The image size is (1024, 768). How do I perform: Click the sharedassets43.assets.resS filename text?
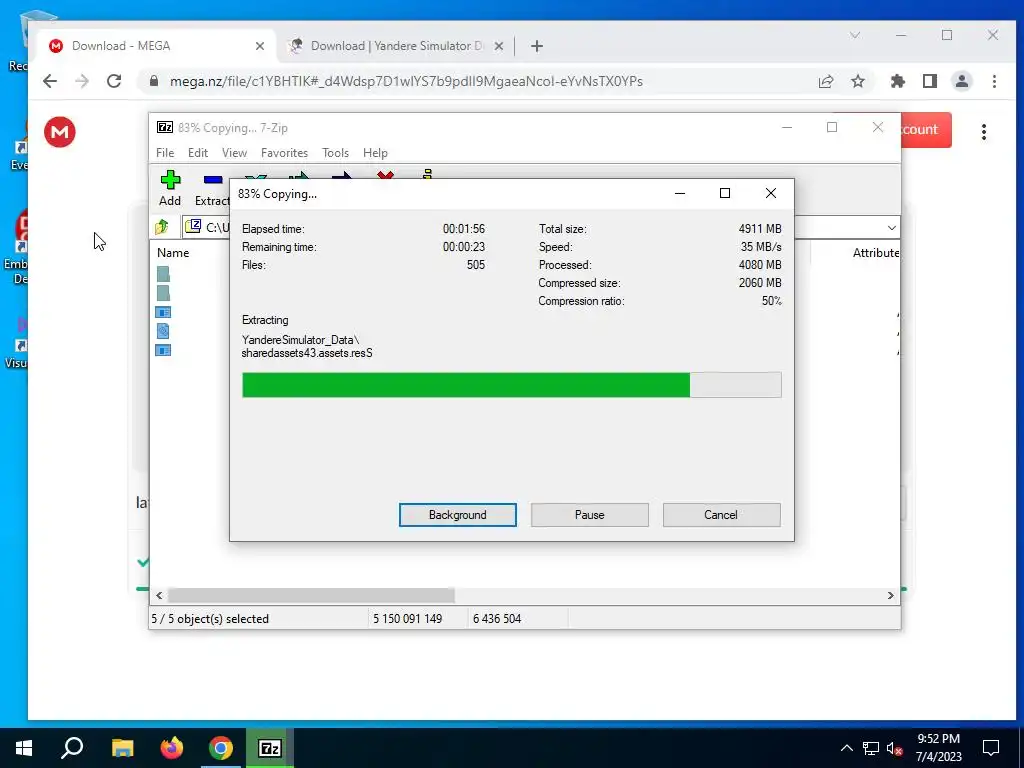307,353
